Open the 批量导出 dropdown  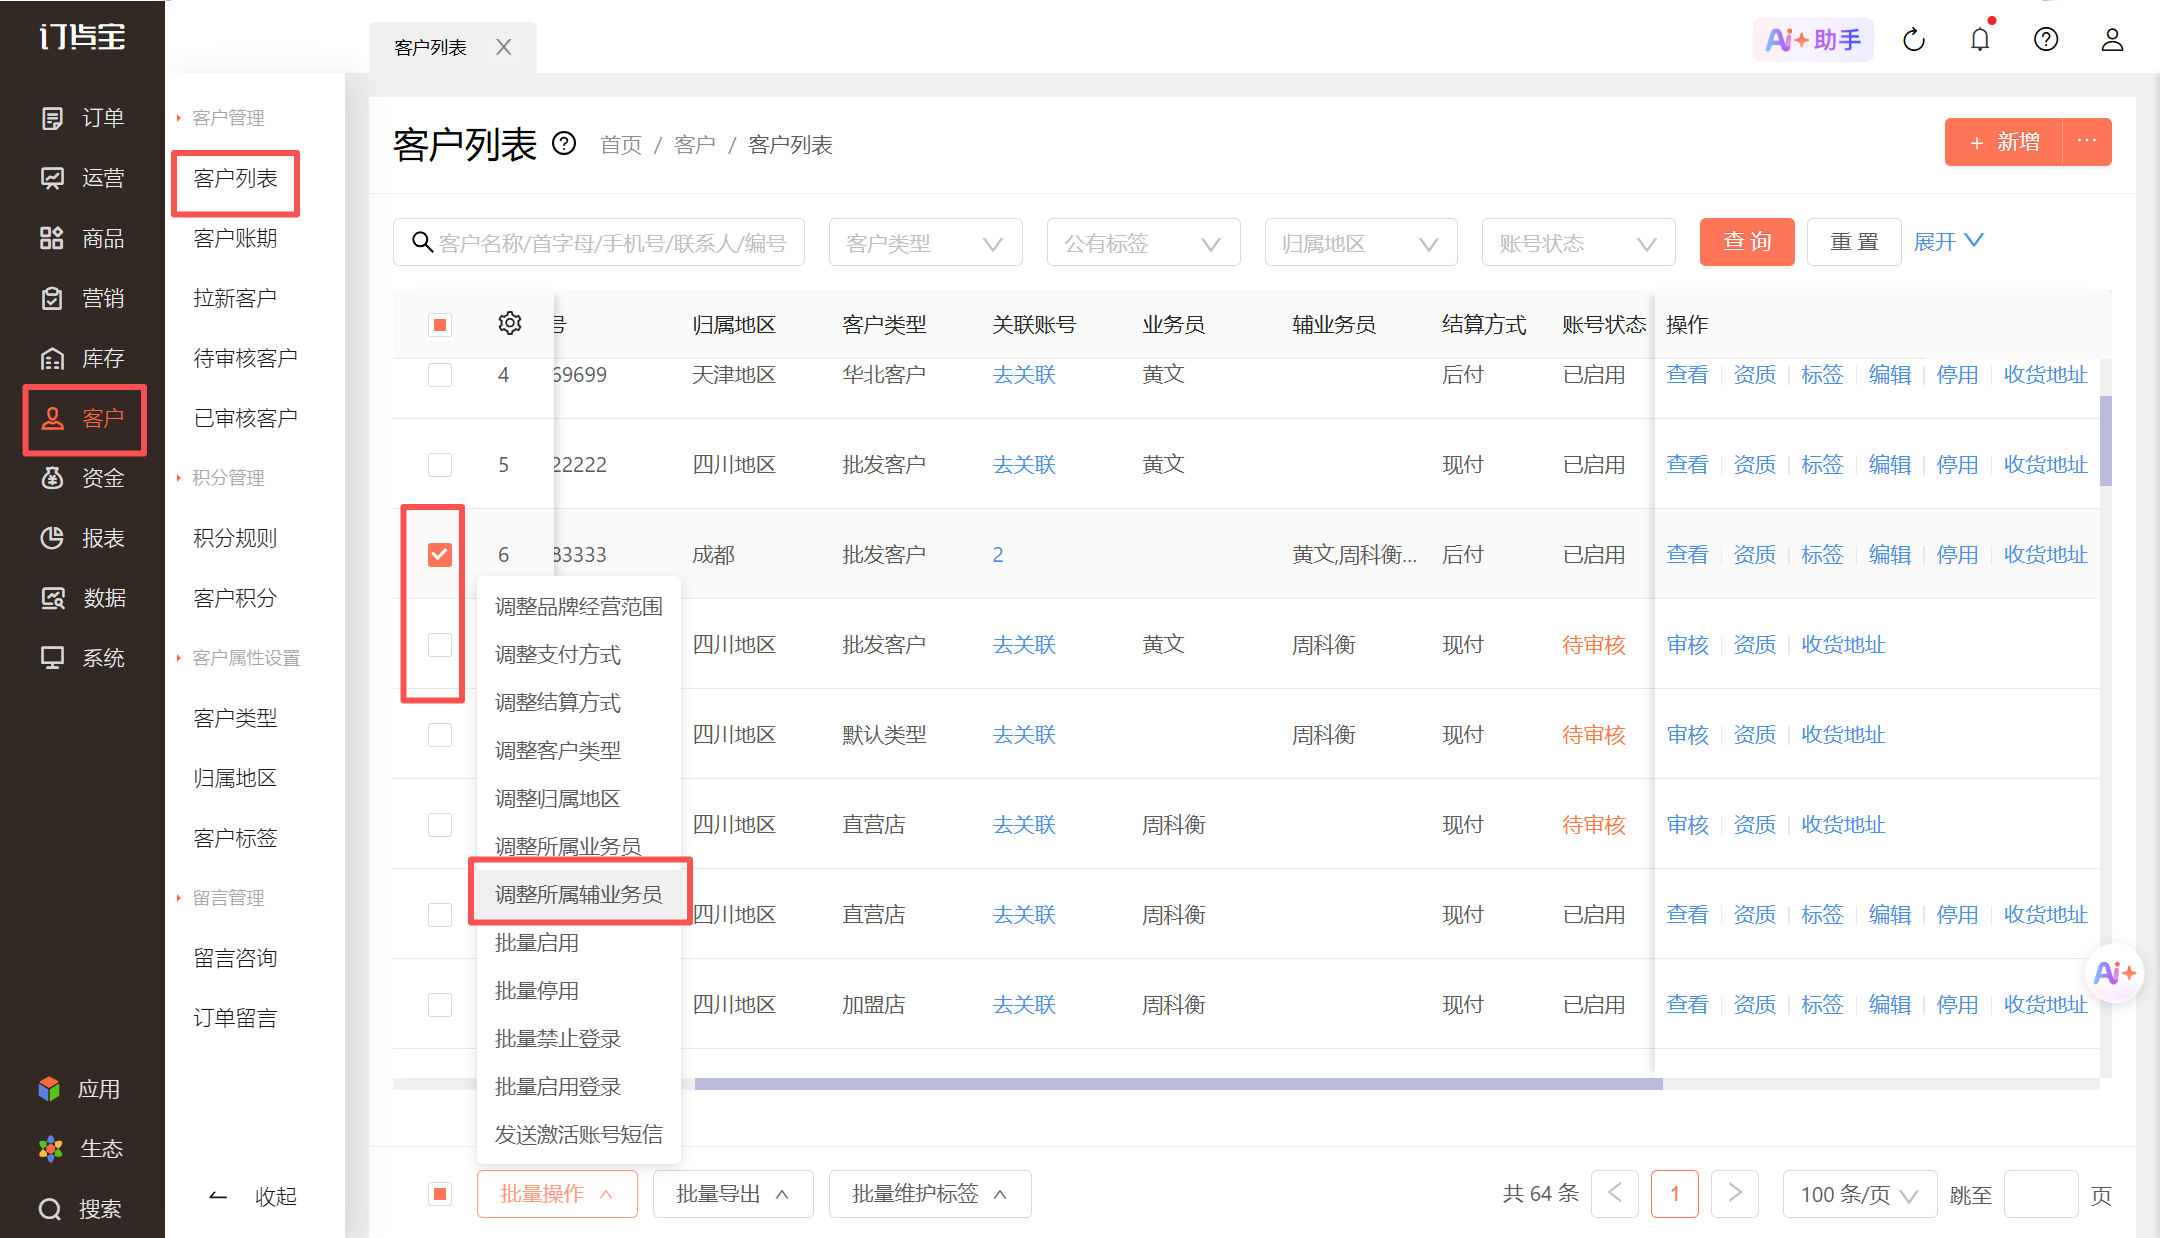pyautogui.click(x=732, y=1194)
